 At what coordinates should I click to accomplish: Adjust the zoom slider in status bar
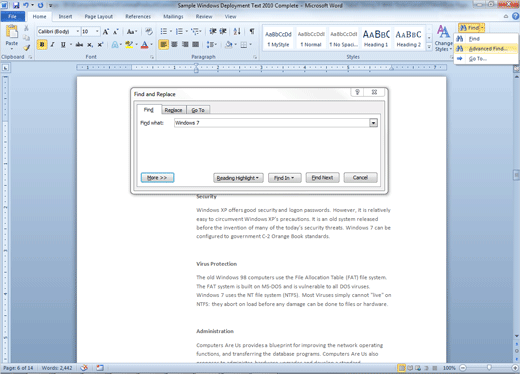pyautogui.click(x=489, y=368)
